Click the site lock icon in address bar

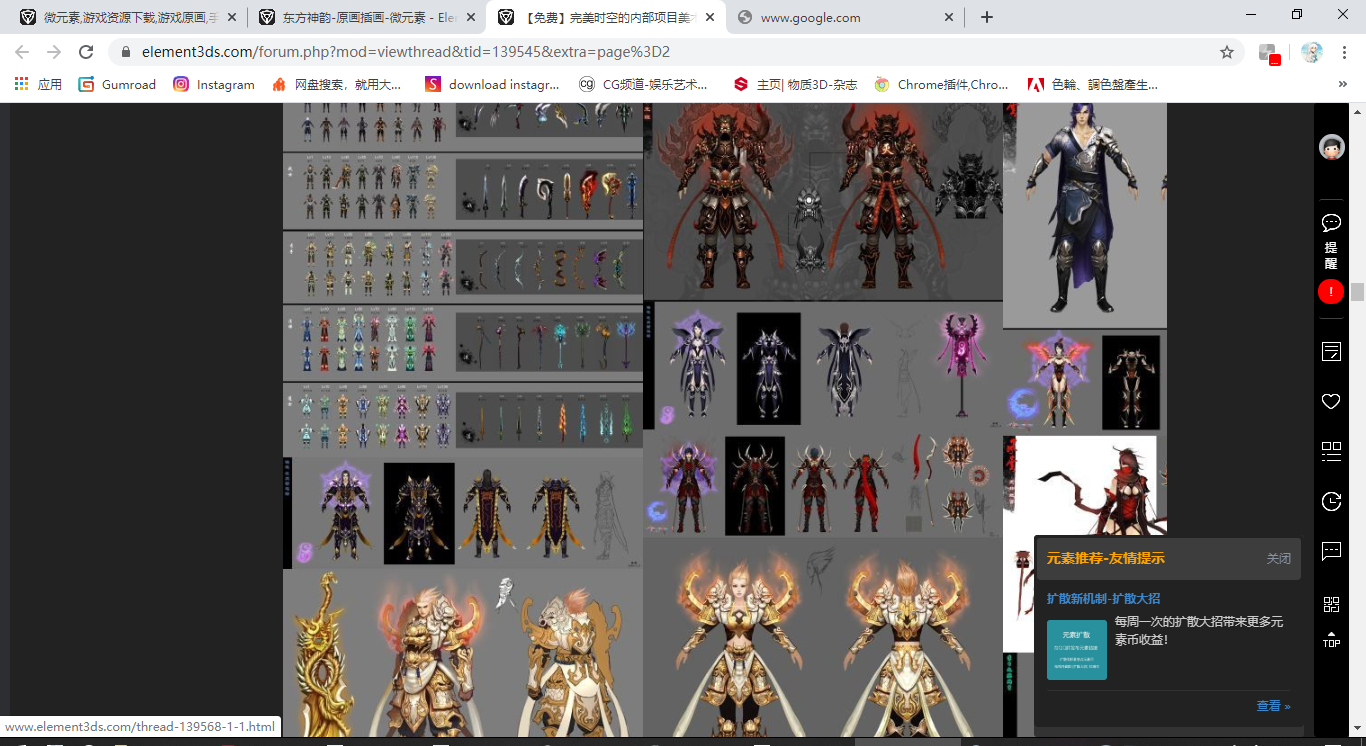[x=126, y=52]
